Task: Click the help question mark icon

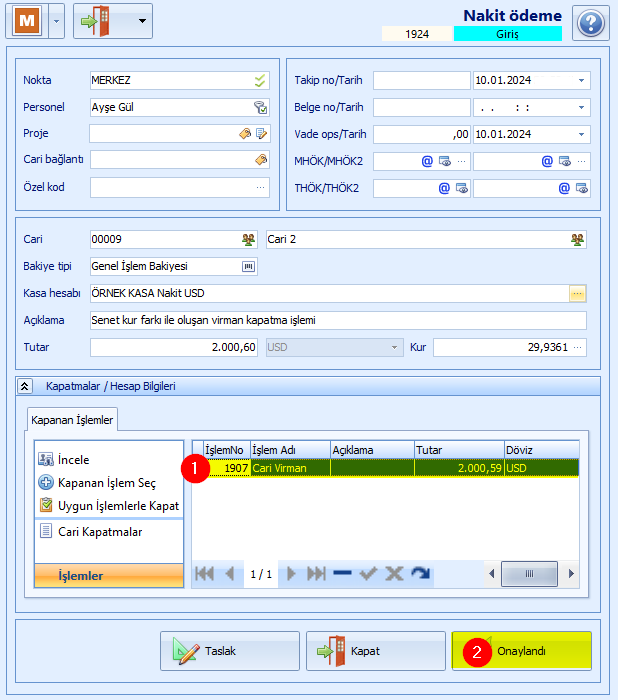Action: (x=590, y=22)
